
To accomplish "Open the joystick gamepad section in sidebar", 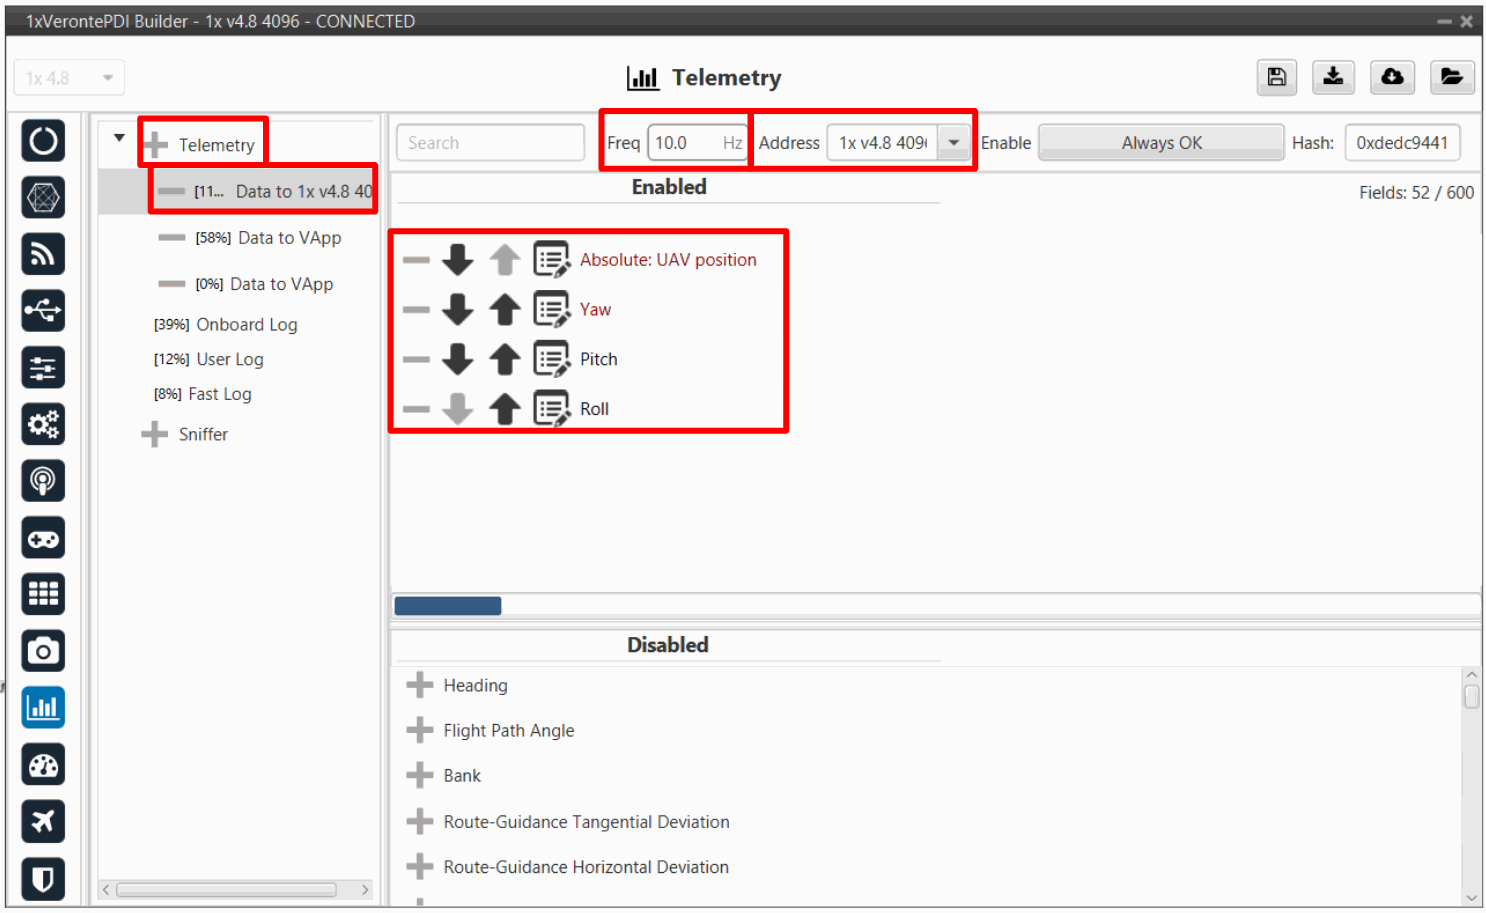I will (x=43, y=539).
